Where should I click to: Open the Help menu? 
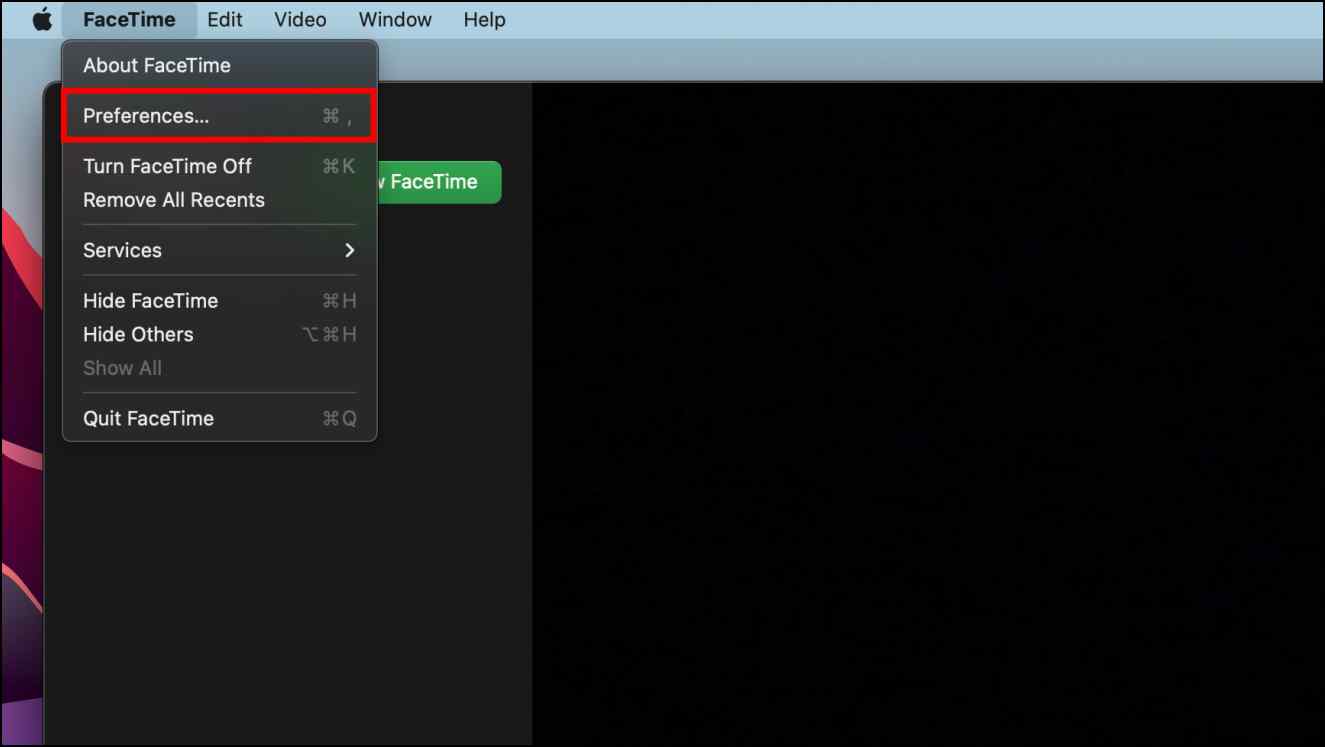[484, 19]
